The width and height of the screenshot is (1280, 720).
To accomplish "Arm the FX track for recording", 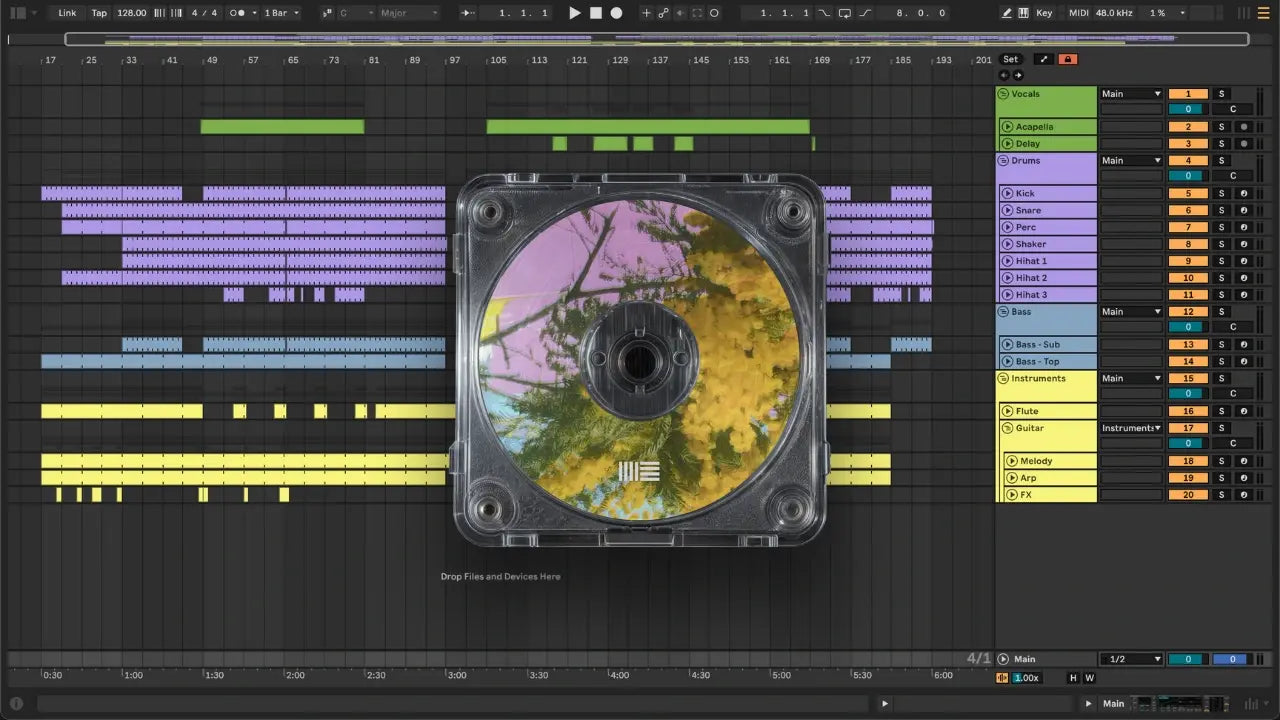I will pos(1243,495).
